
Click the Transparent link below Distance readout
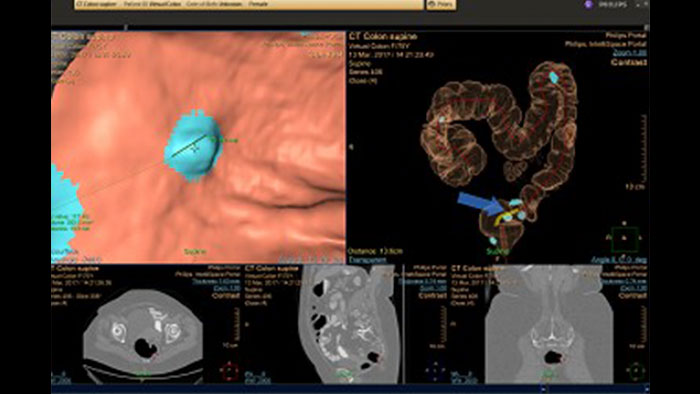(367, 259)
